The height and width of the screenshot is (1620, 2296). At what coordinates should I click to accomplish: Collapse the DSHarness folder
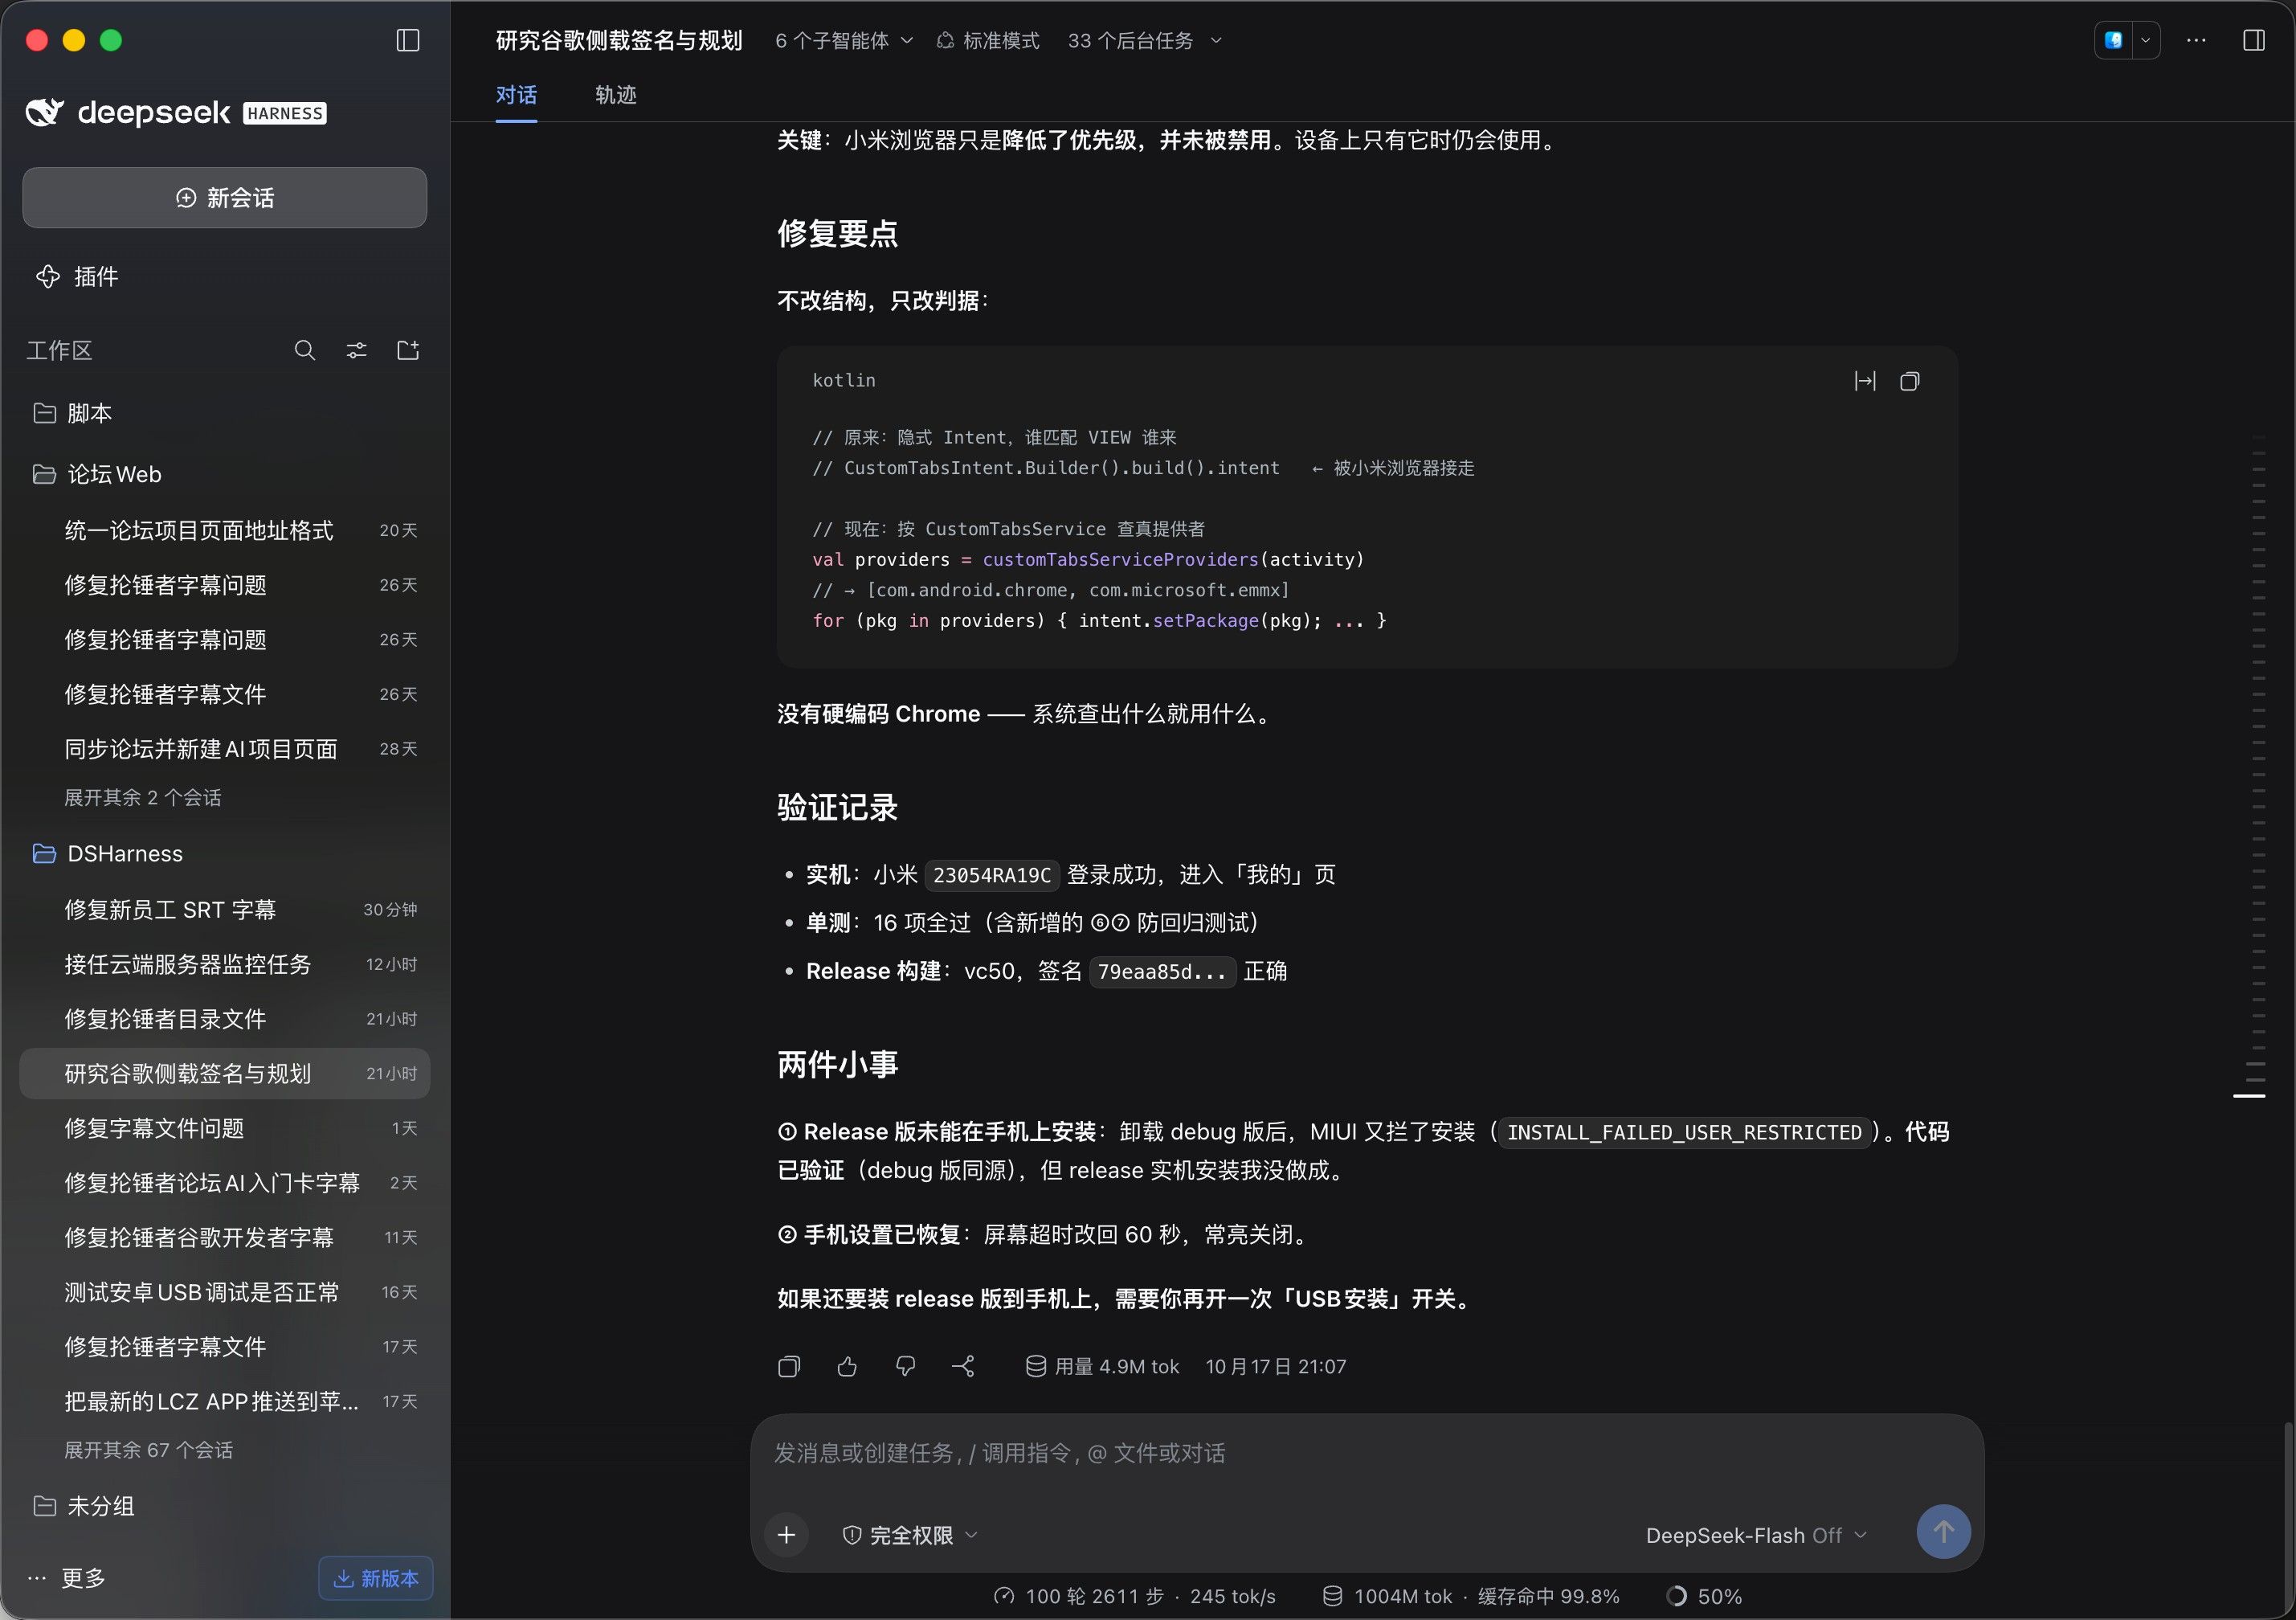pyautogui.click(x=225, y=853)
